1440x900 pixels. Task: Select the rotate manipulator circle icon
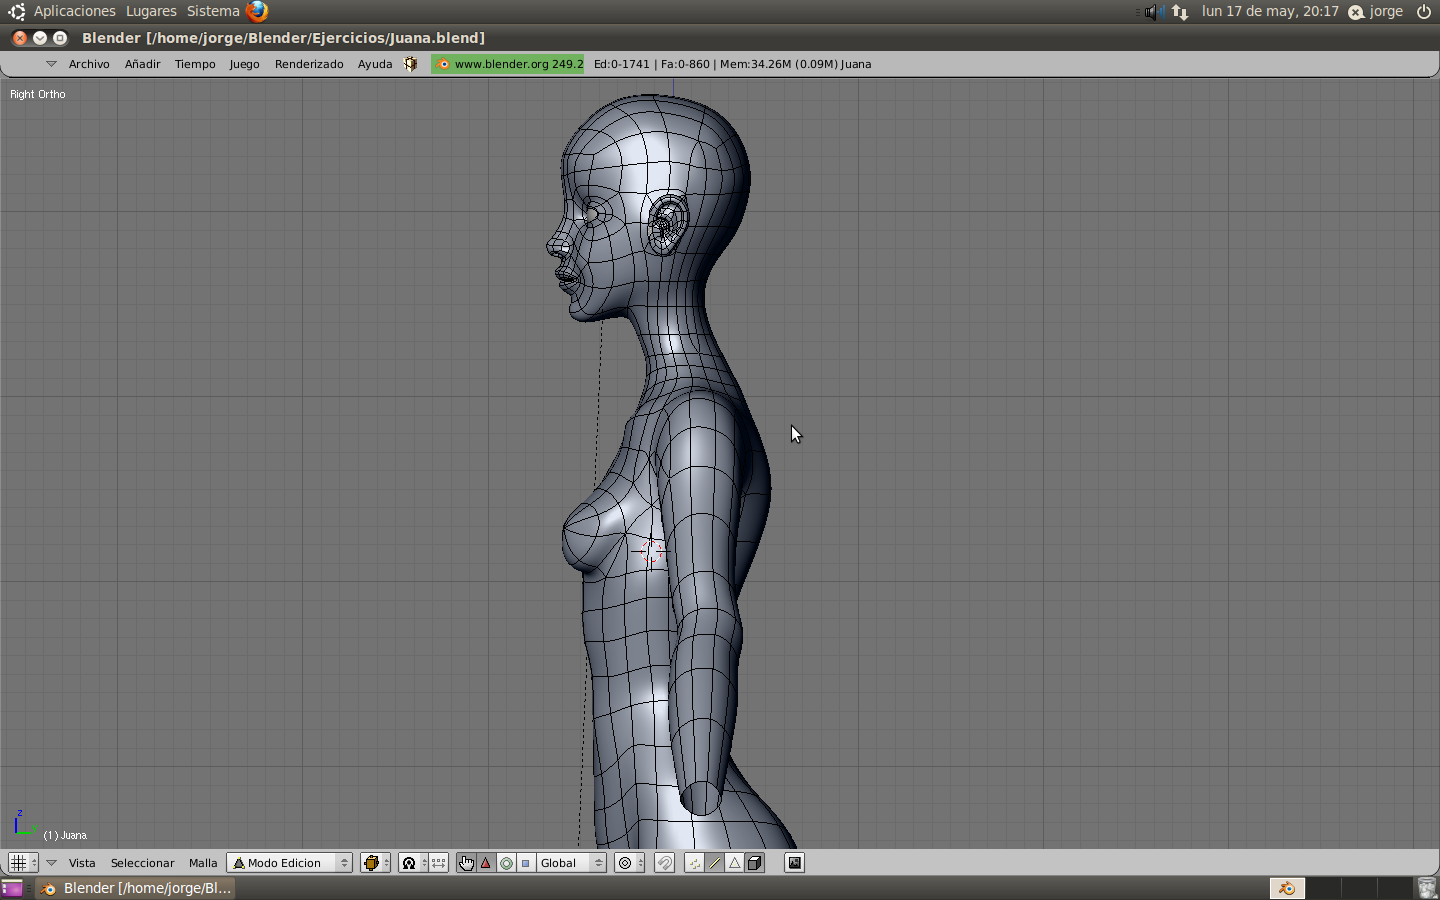pos(506,863)
